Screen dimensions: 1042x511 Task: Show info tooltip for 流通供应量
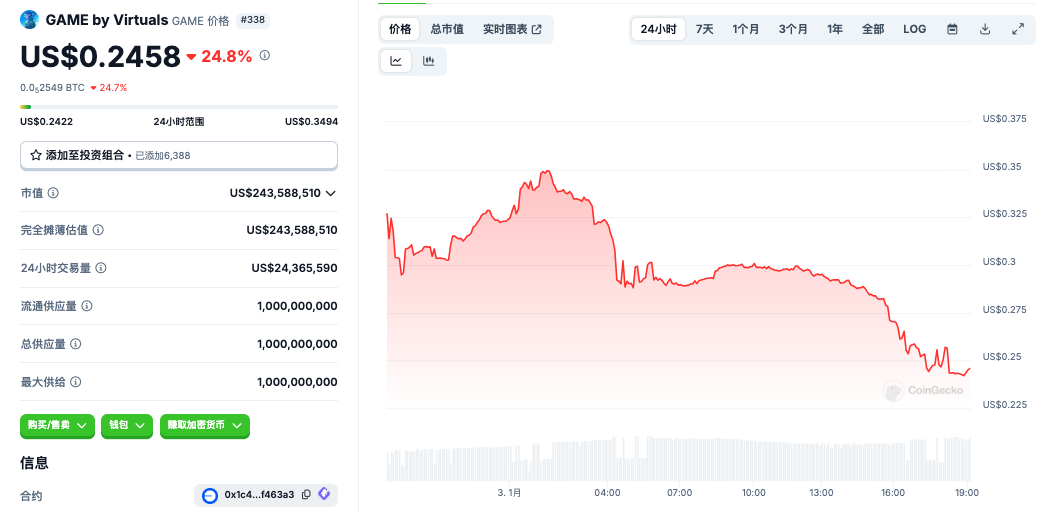click(x=86, y=306)
